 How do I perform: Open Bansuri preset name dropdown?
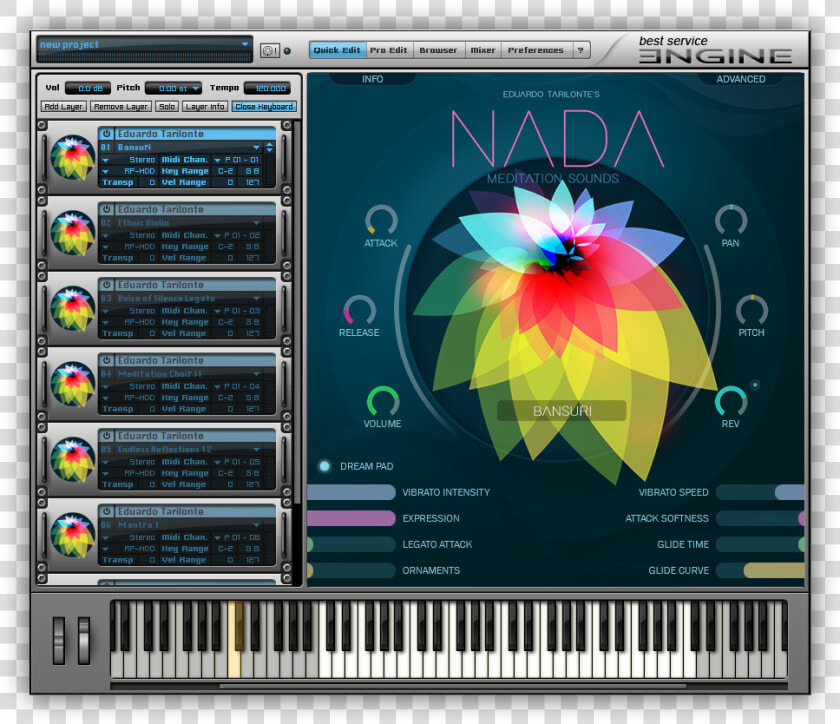[257, 147]
